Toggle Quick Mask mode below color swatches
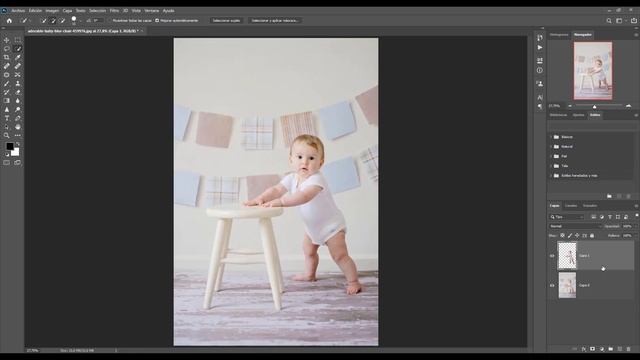The width and height of the screenshot is (640, 360). (x=7, y=162)
